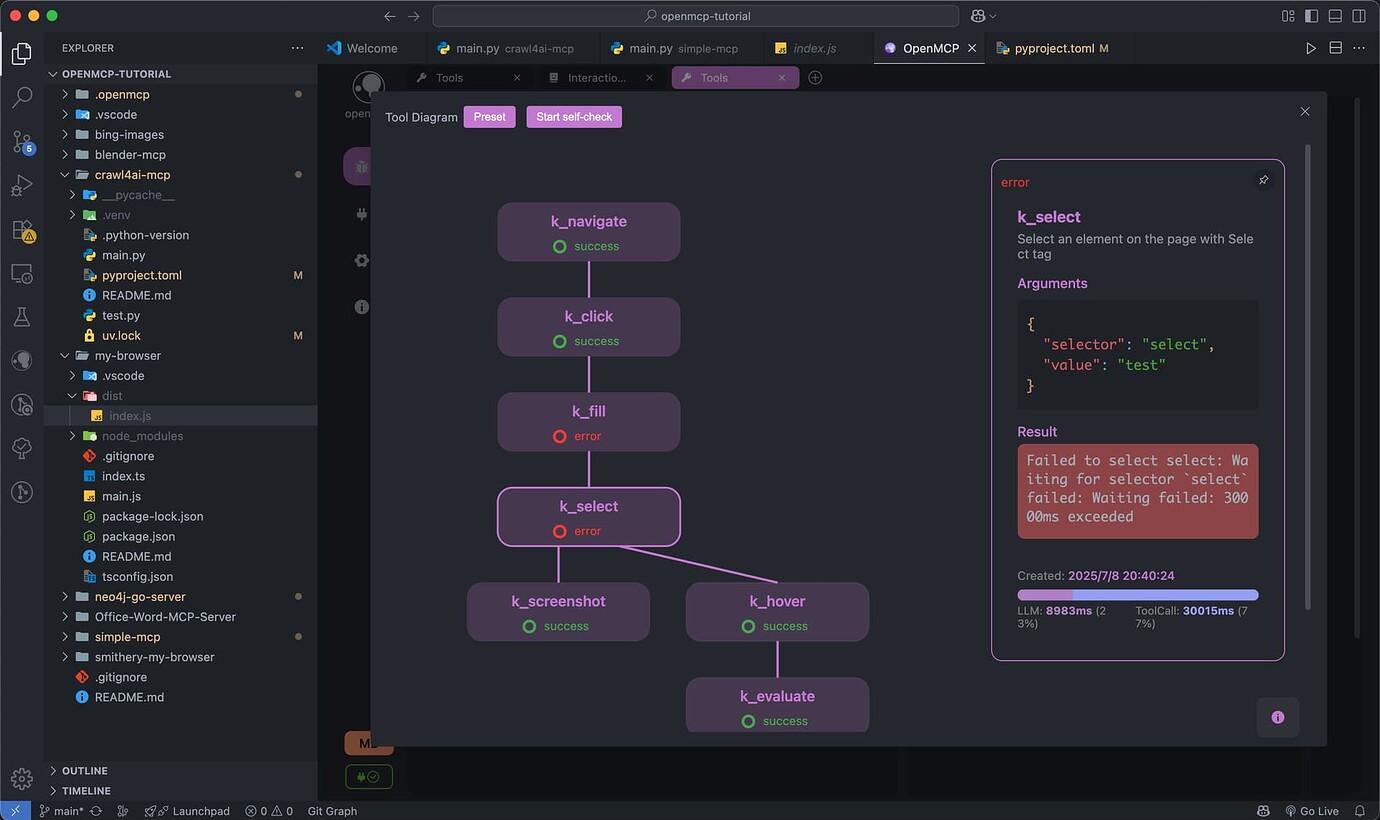The image size is (1380, 820).
Task: Open Source Control view with 5 badge
Action: (22, 142)
